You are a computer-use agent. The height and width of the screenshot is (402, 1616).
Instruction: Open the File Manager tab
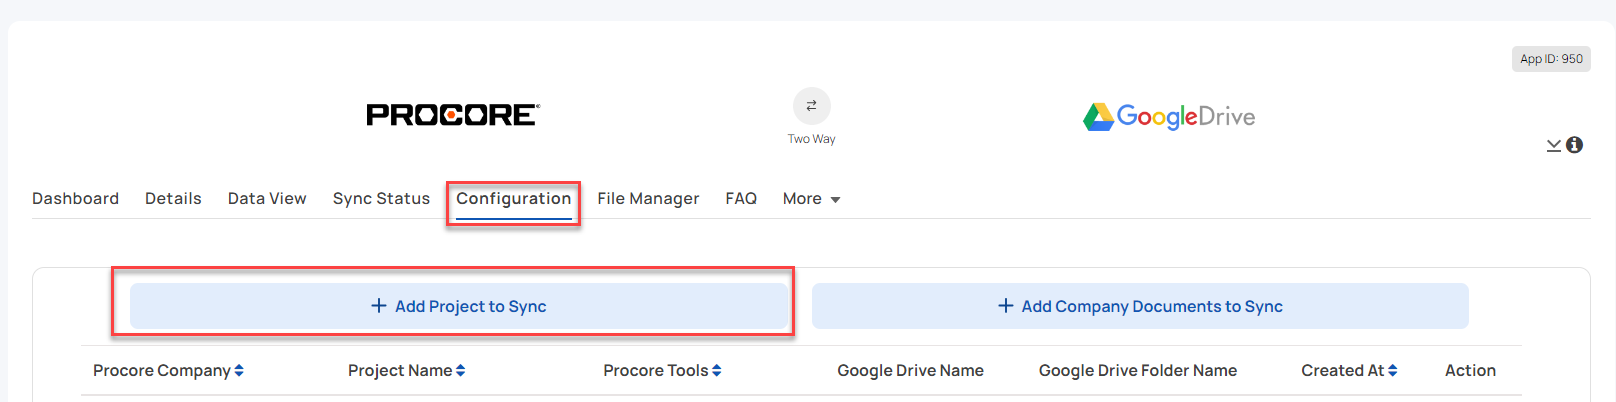[648, 199]
